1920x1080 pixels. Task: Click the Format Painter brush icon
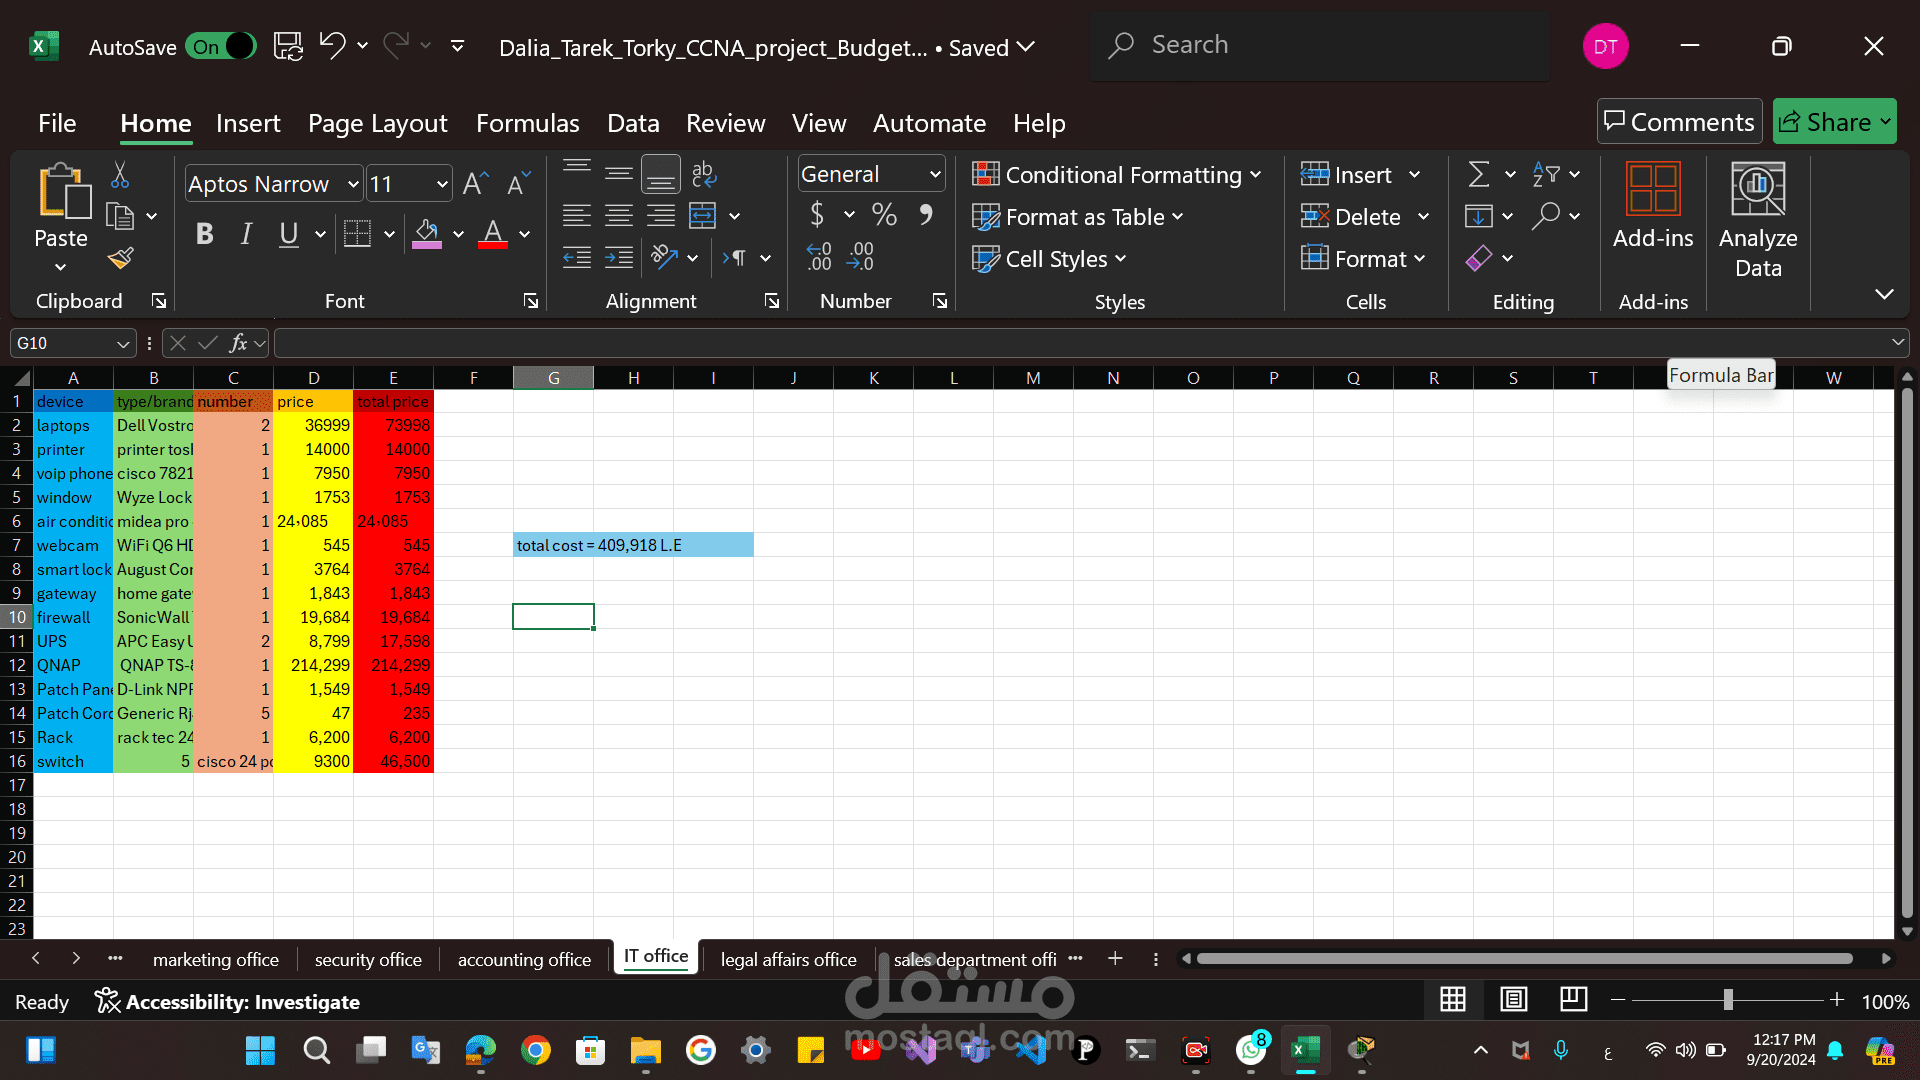(120, 259)
